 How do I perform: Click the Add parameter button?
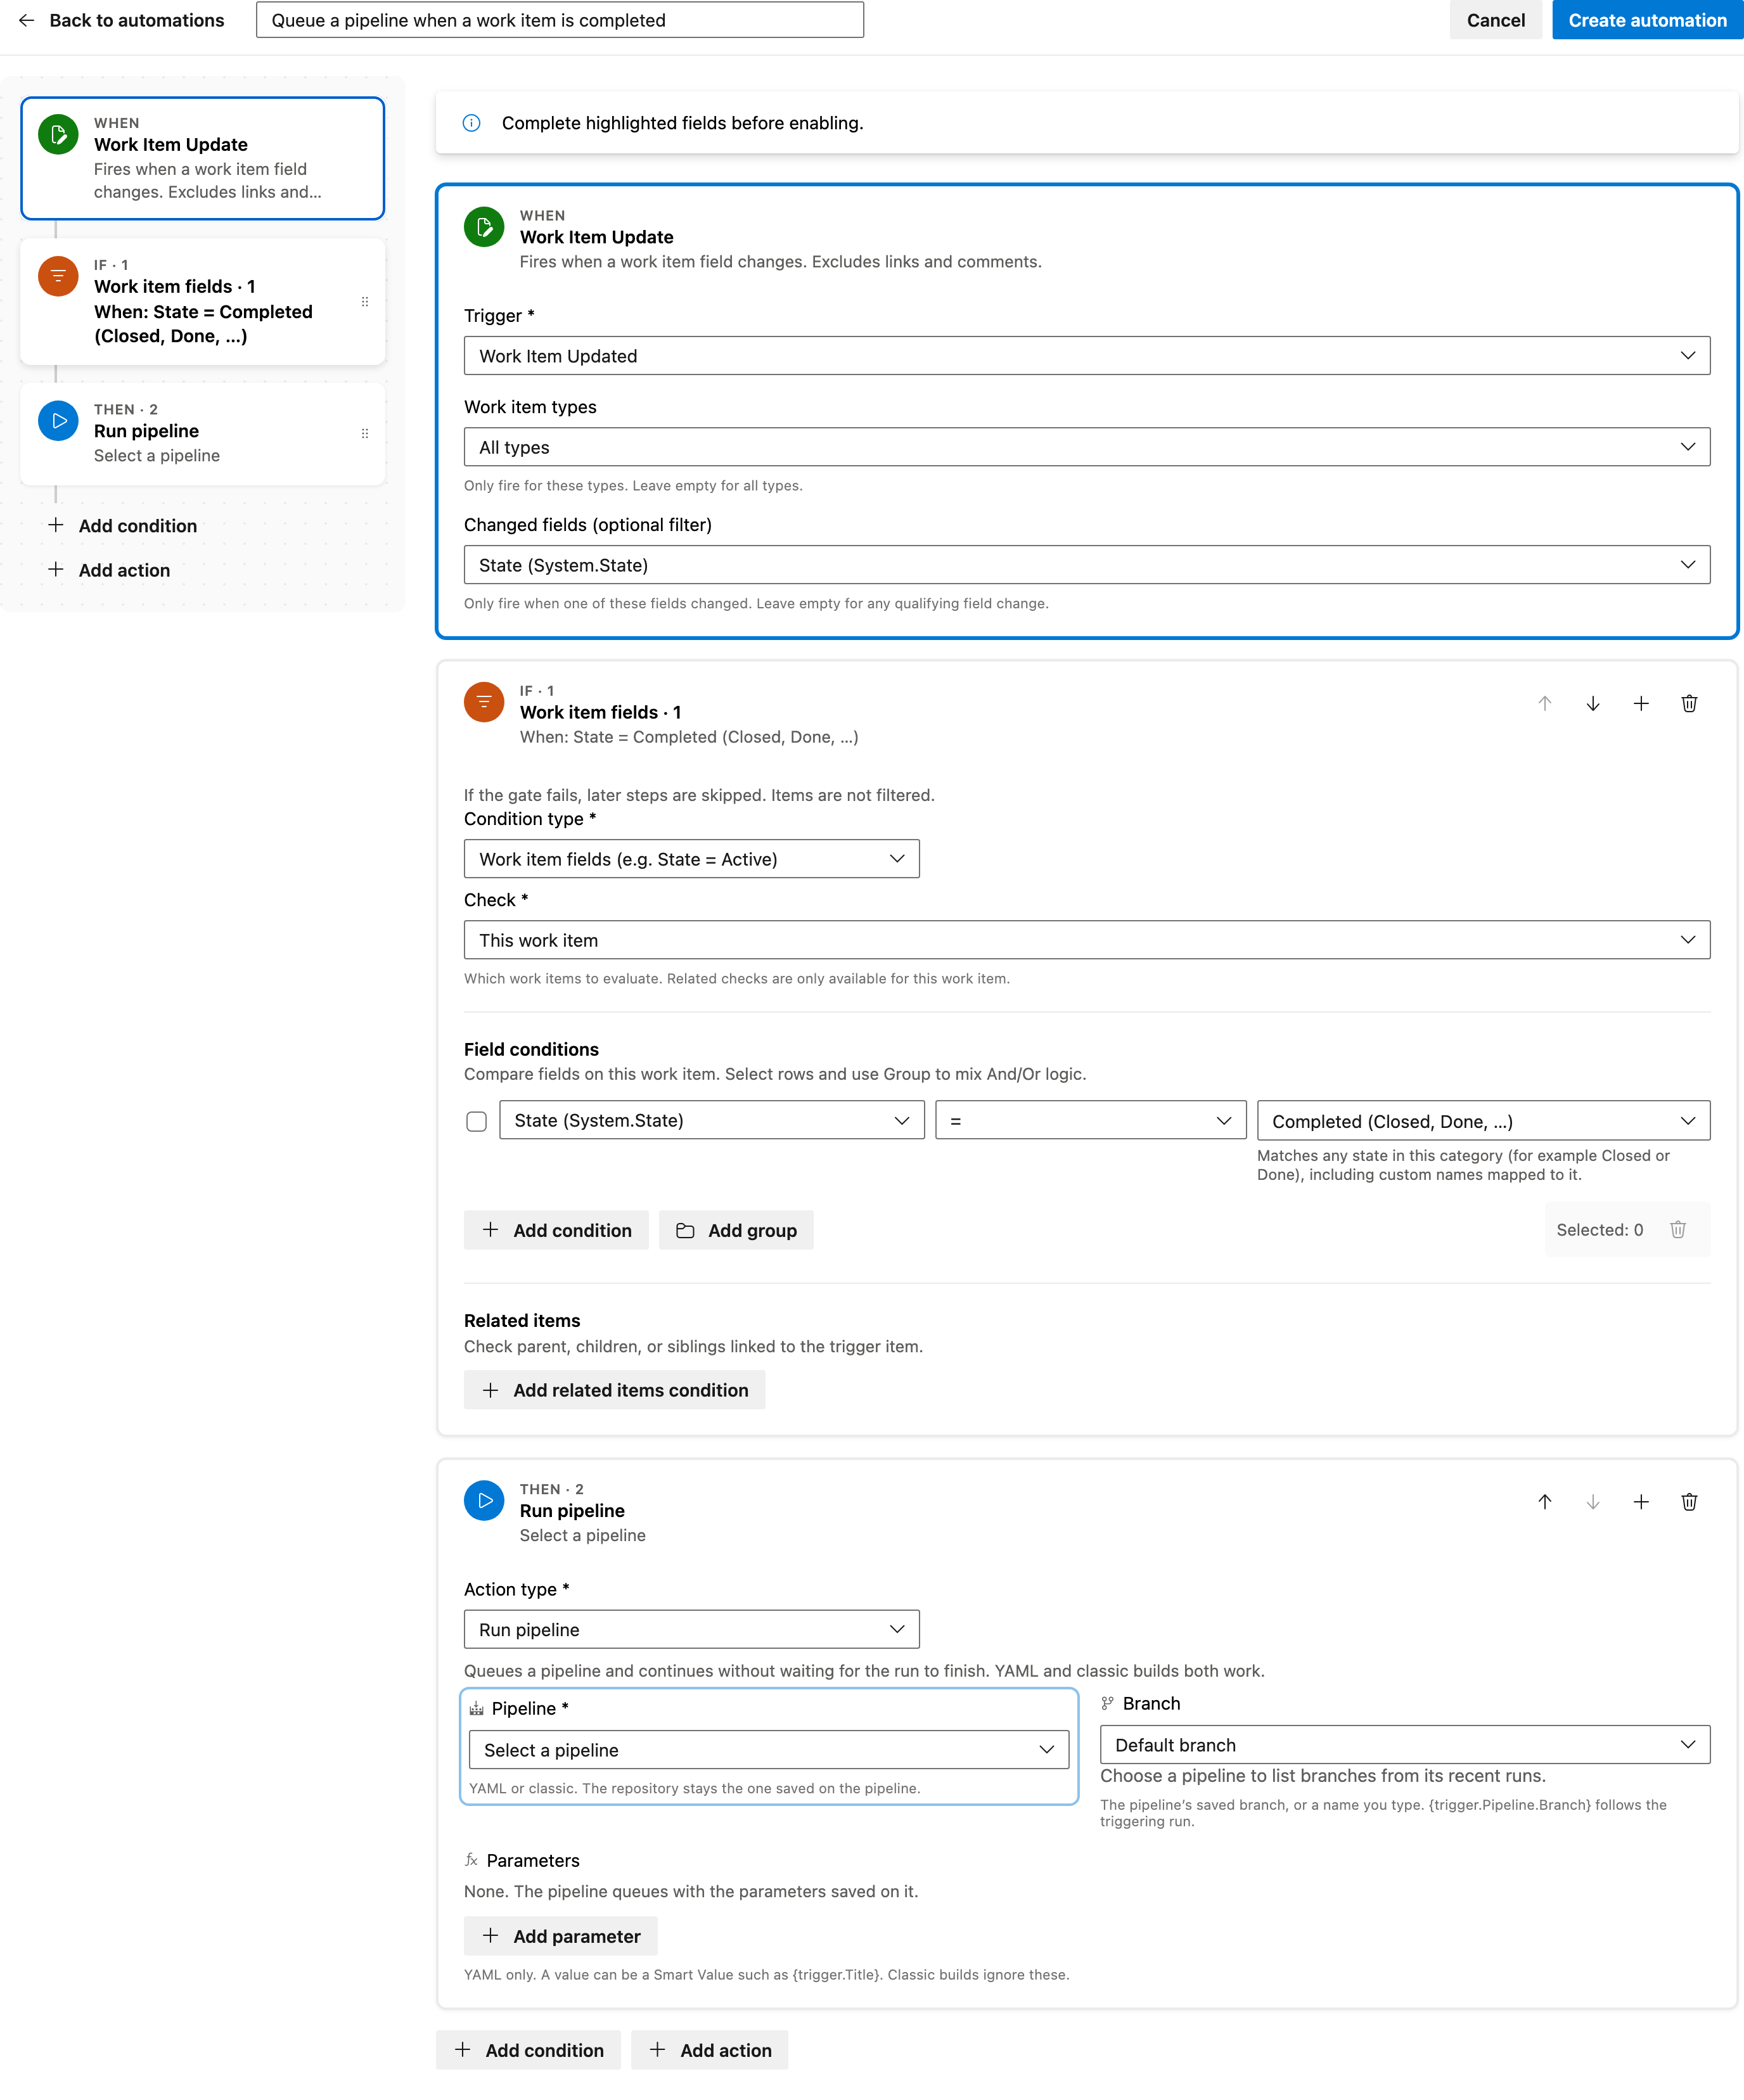point(561,1936)
